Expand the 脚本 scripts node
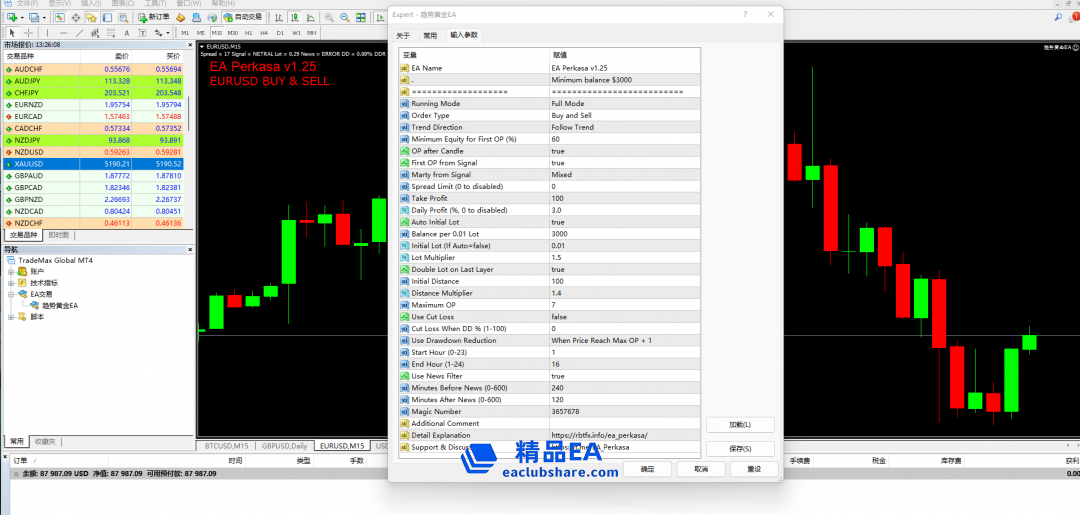This screenshot has width=1080, height=515. [x=11, y=317]
